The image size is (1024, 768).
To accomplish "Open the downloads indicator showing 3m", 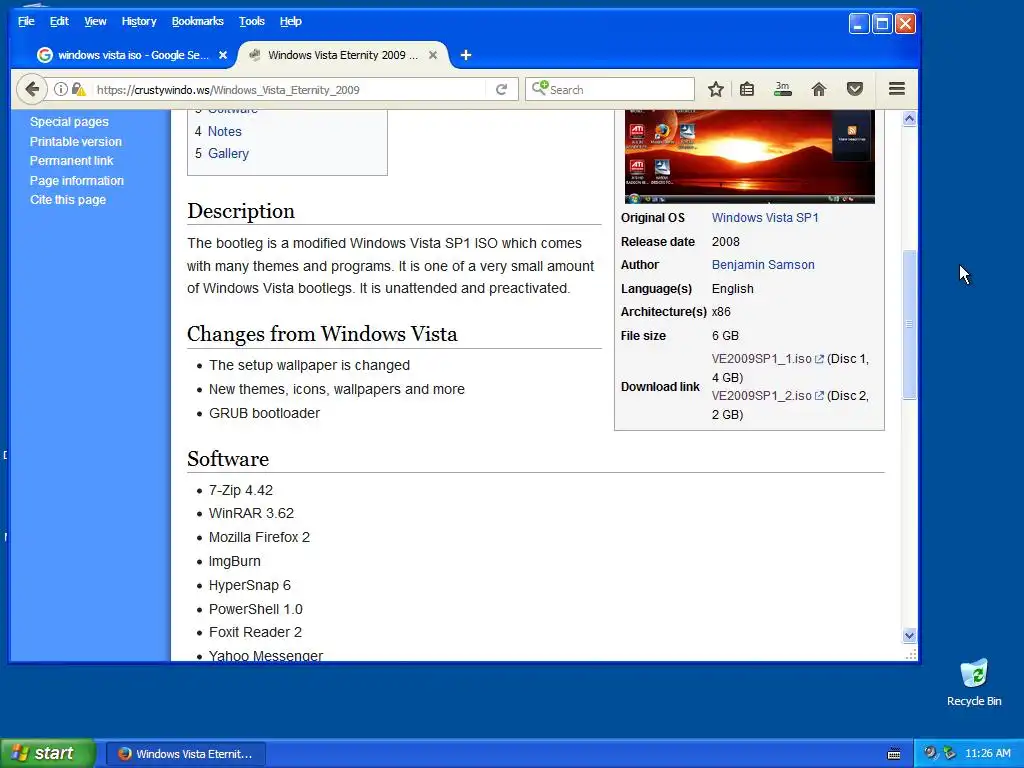I will click(x=782, y=89).
